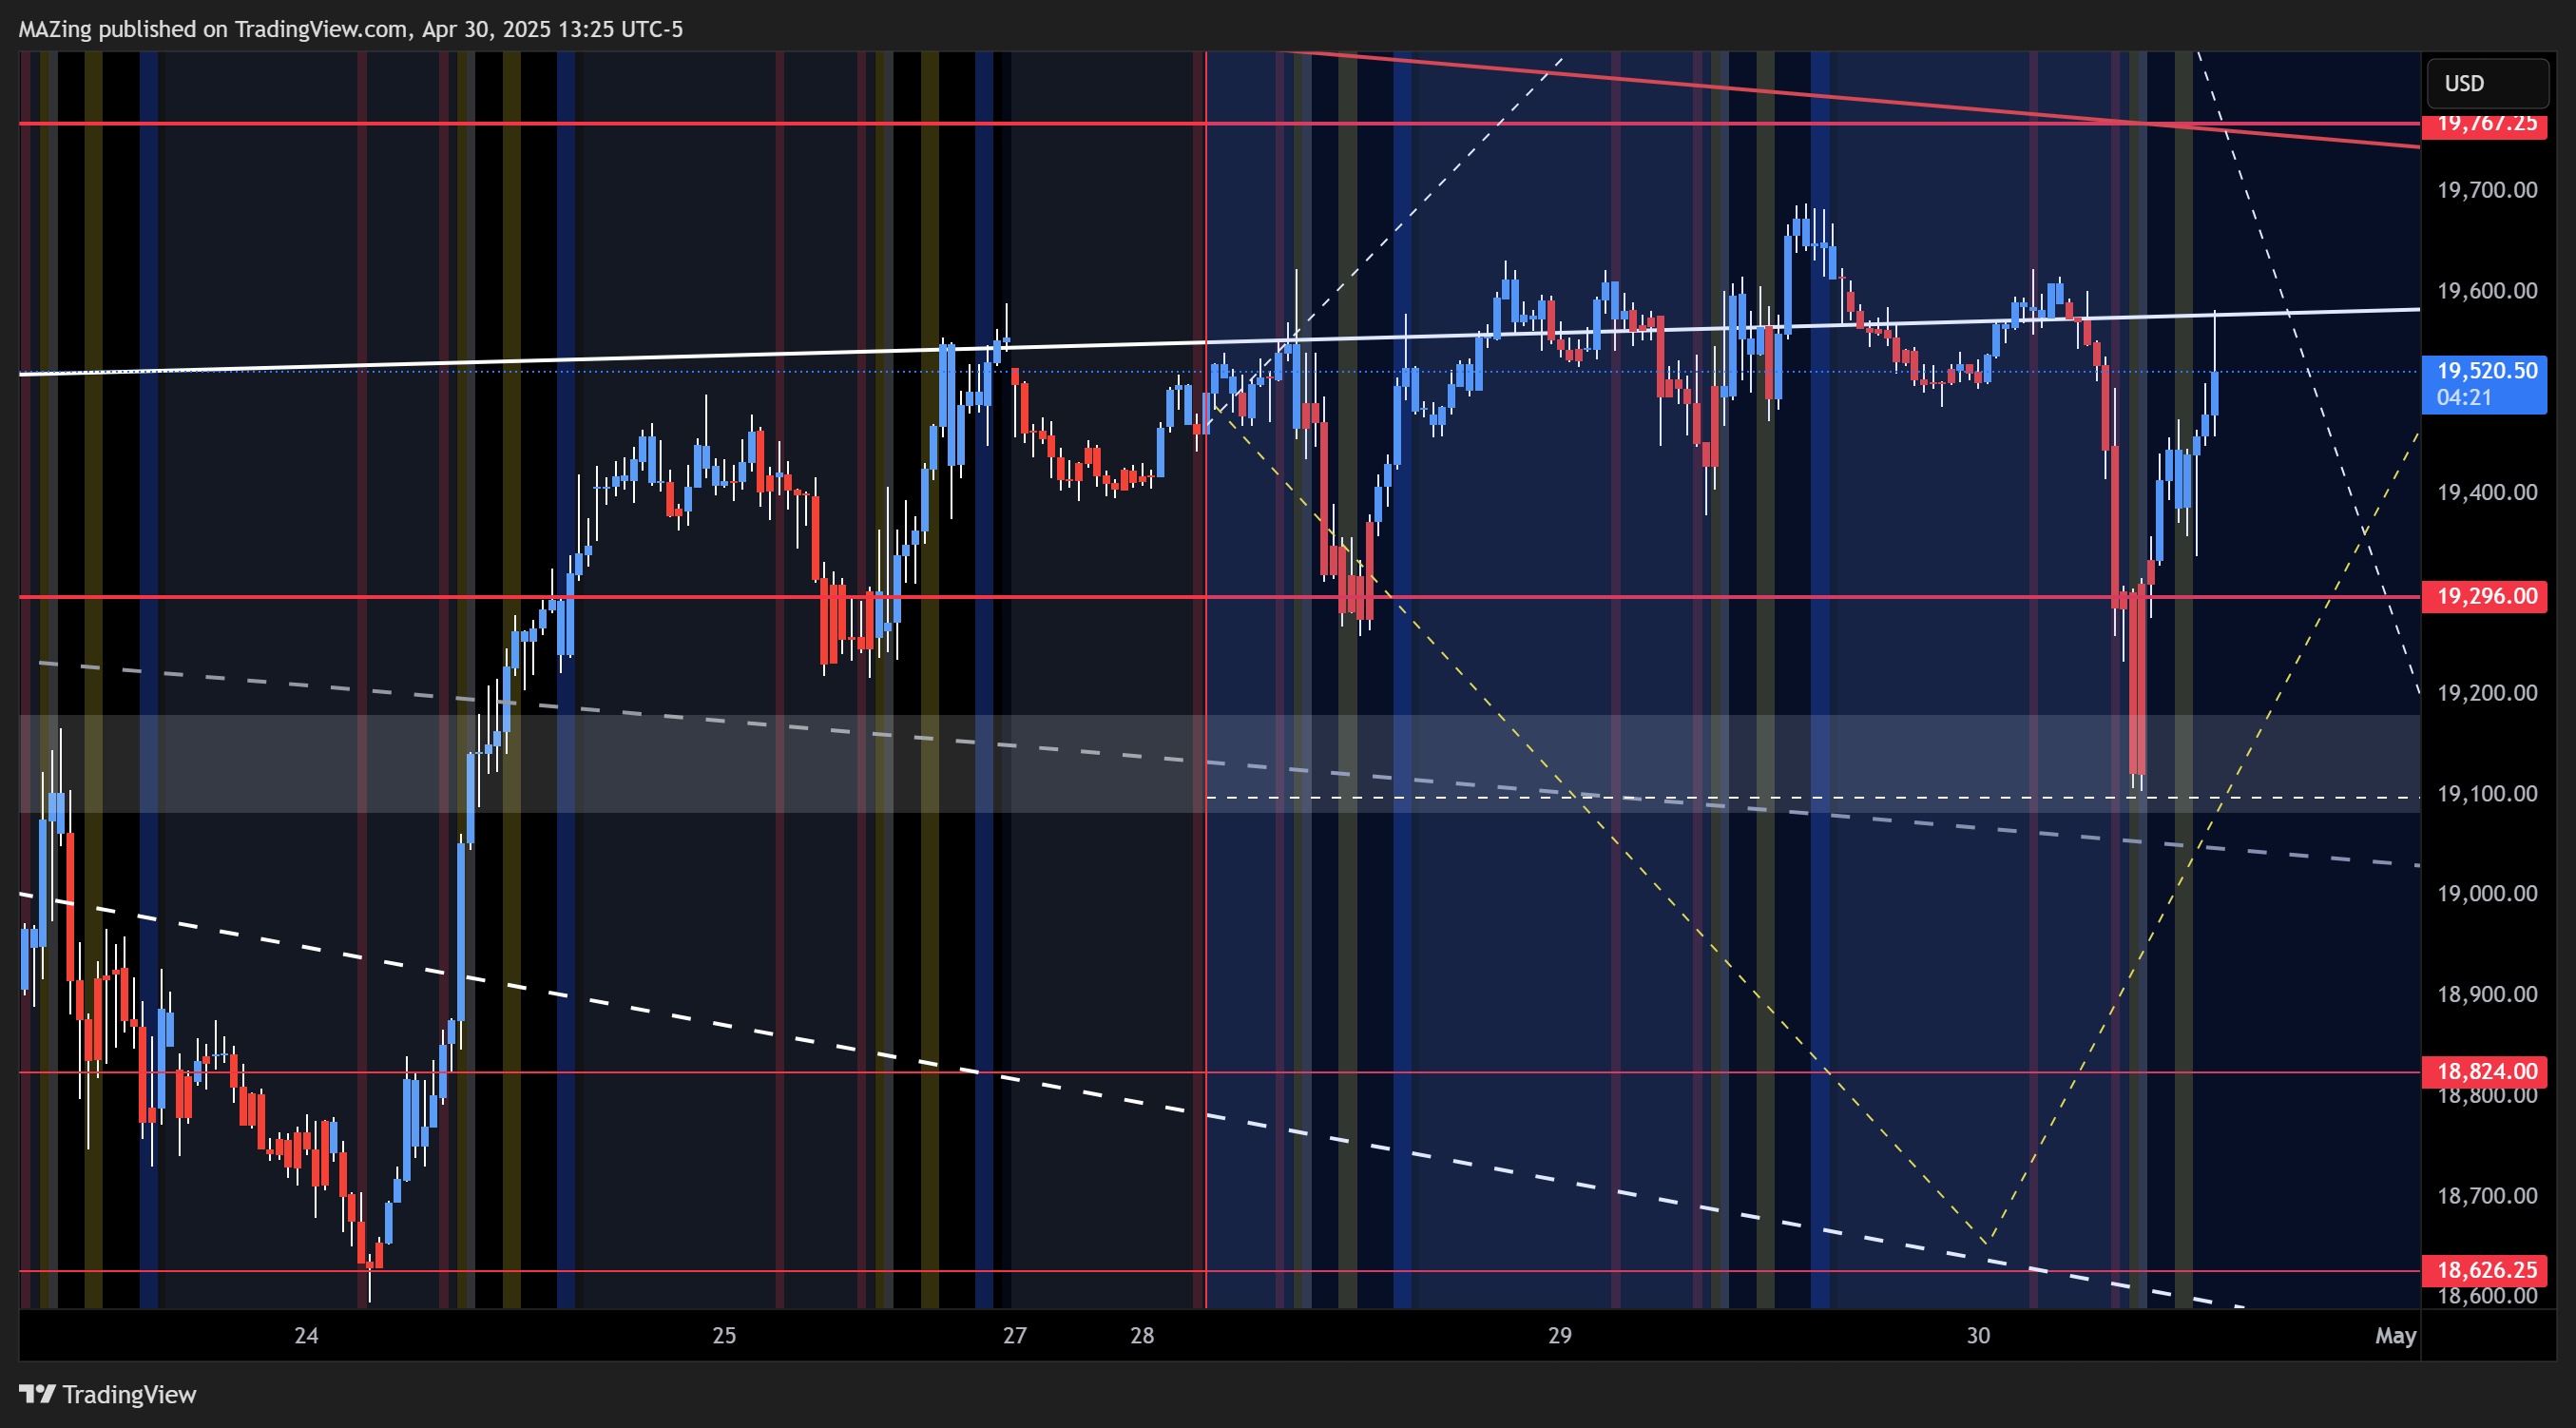Click the 19,700.00 price axis value
Image resolution: width=2576 pixels, height=1428 pixels.
(2487, 190)
